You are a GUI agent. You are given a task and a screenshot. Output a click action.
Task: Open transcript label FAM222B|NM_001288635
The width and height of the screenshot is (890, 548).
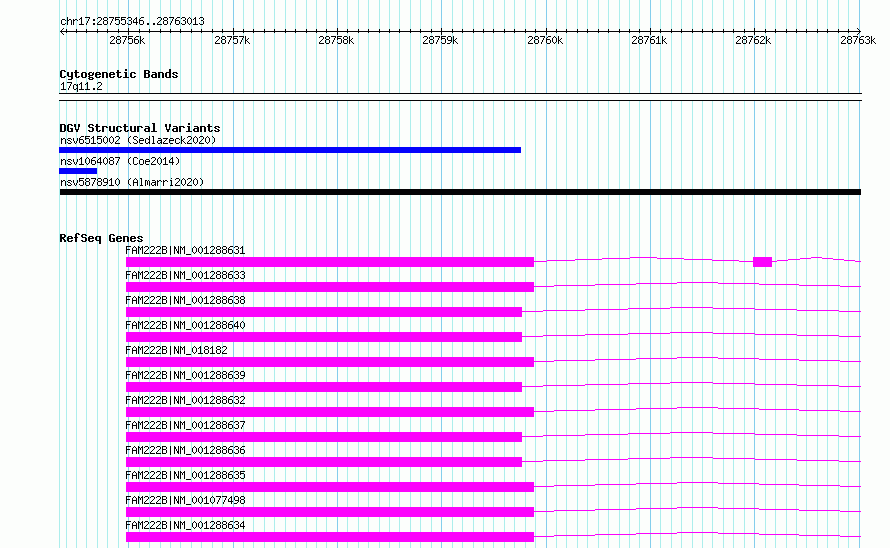tap(185, 475)
